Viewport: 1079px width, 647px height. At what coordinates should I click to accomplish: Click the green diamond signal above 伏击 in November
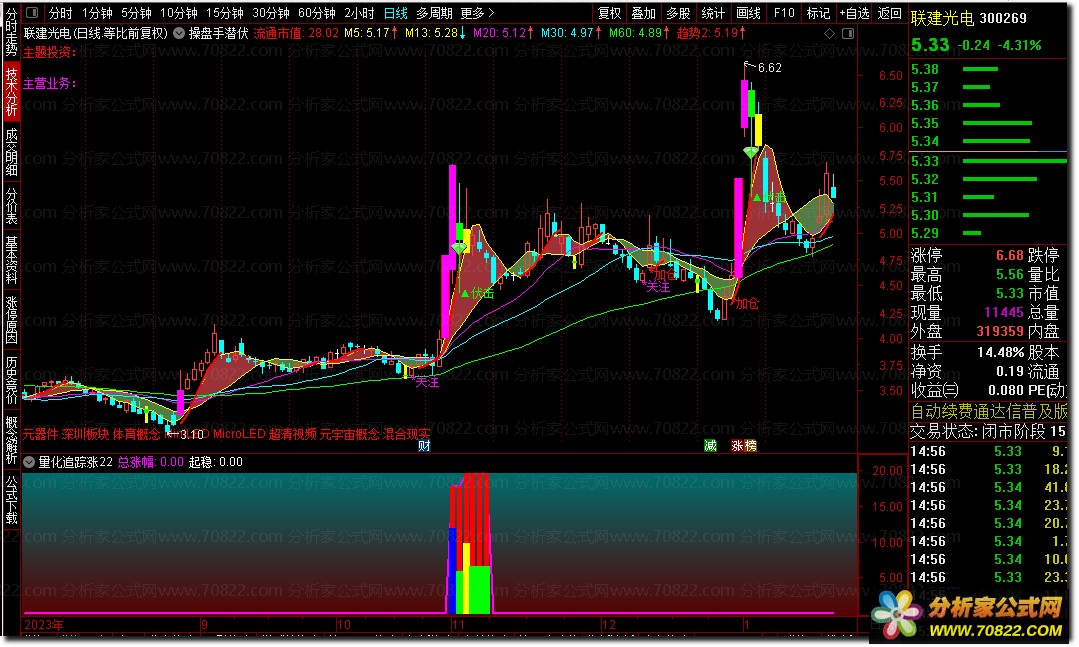pos(459,247)
